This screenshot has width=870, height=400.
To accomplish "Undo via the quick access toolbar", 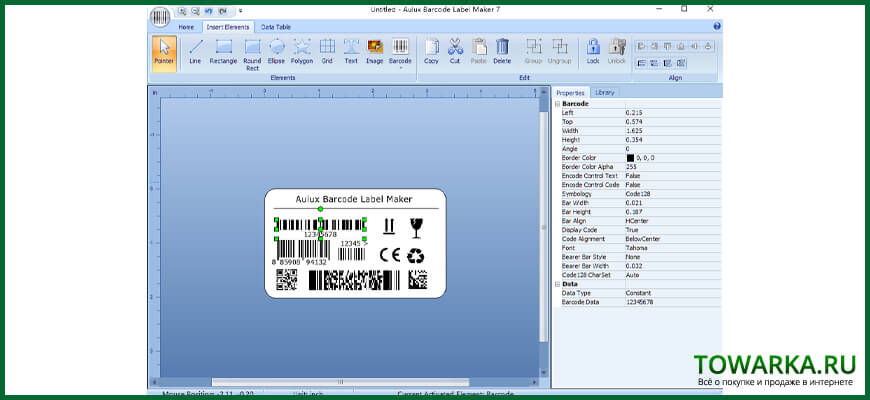I will [209, 11].
